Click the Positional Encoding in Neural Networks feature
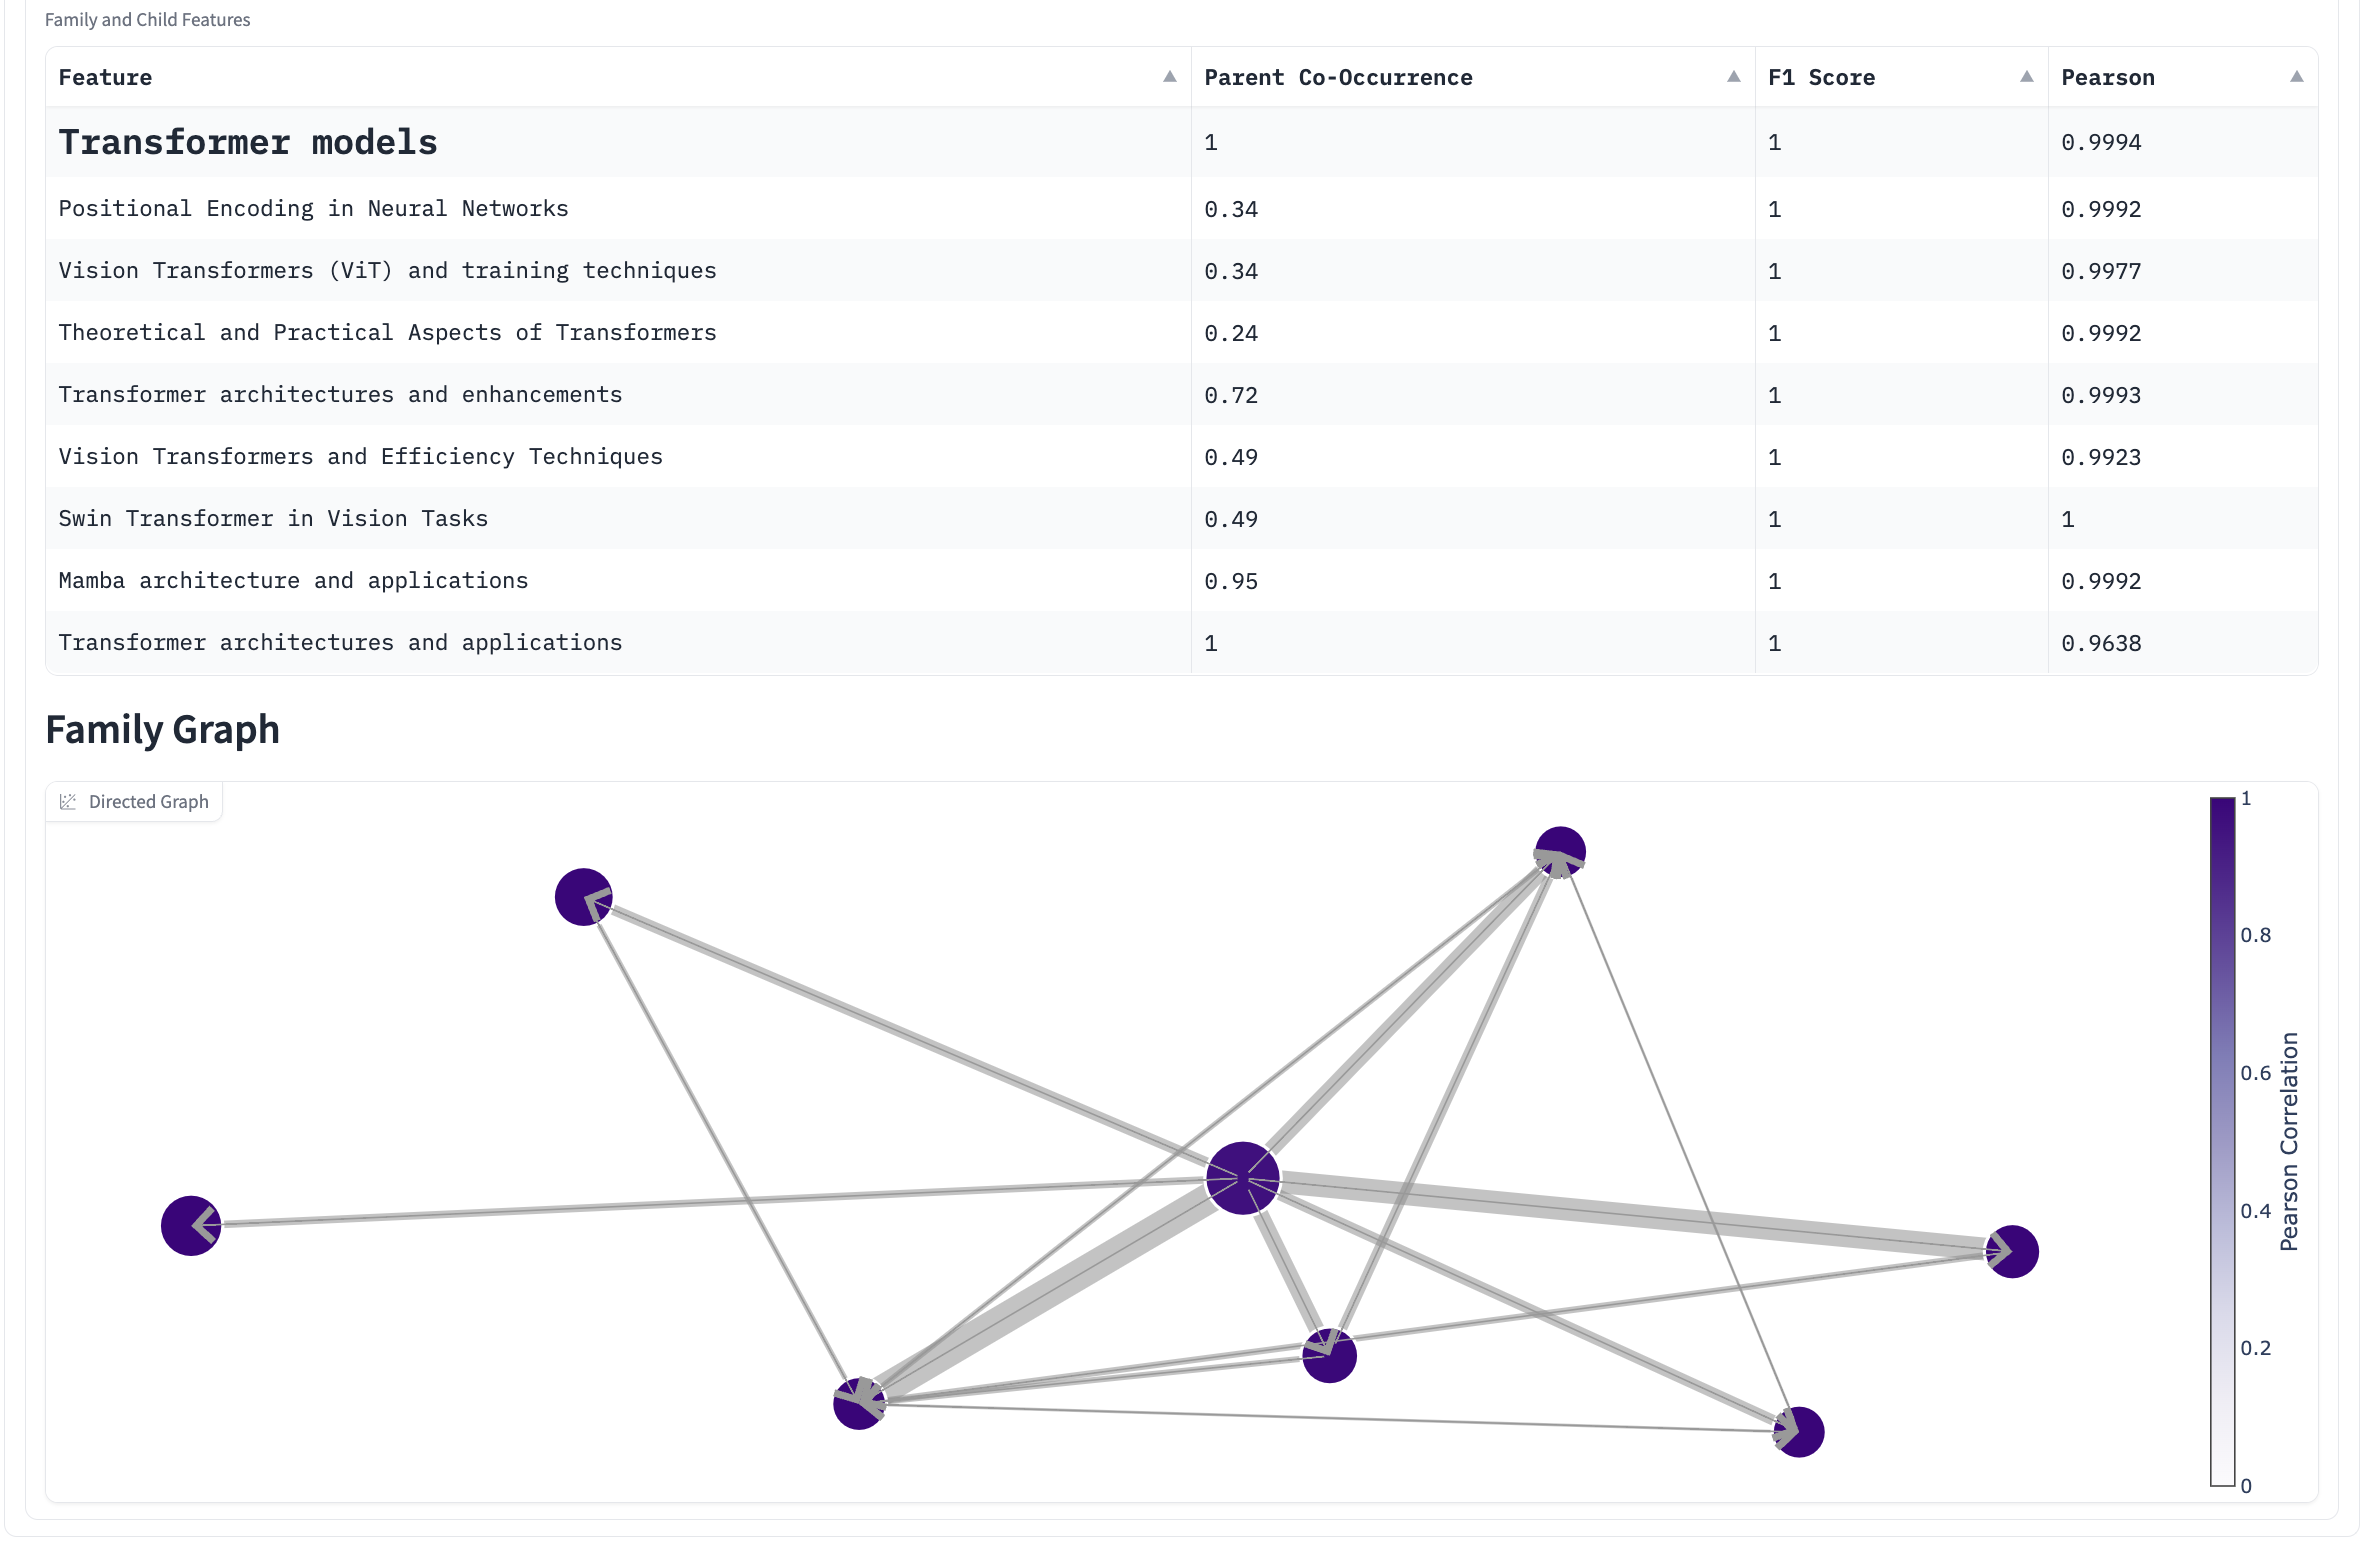 [x=313, y=209]
